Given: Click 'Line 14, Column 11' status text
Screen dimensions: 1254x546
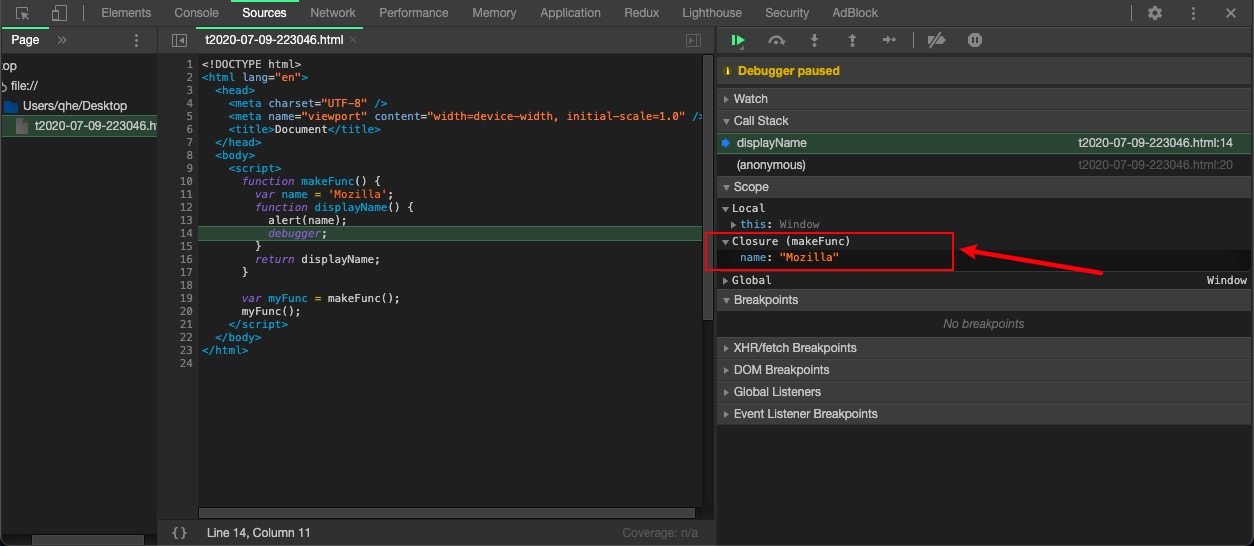Looking at the screenshot, I should 259,533.
